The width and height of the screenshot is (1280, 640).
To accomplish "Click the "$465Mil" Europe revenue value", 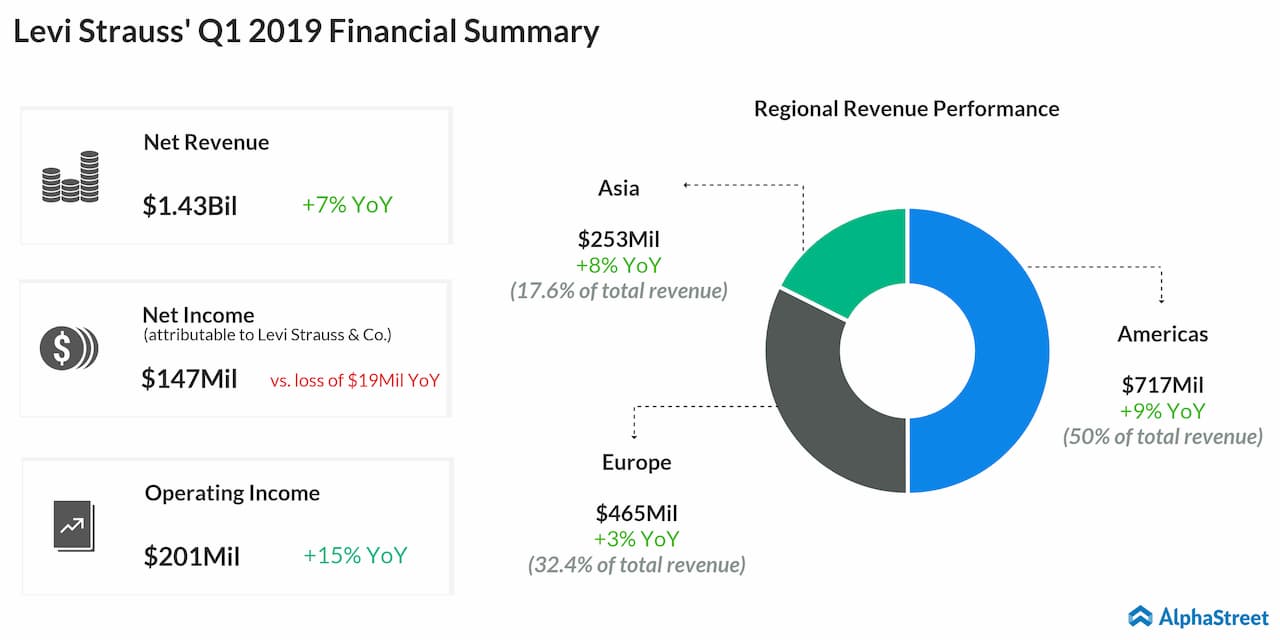I will [637, 514].
